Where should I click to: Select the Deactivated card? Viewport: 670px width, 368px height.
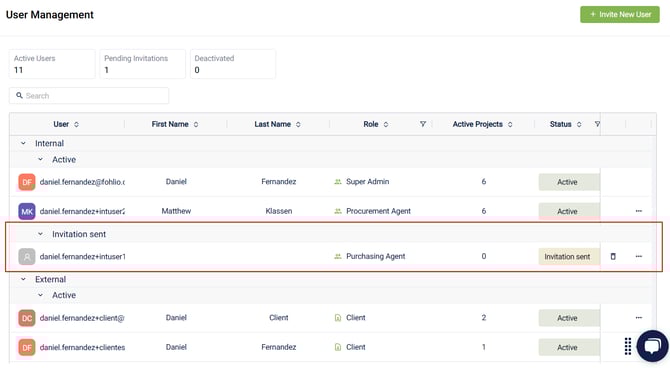pyautogui.click(x=233, y=64)
